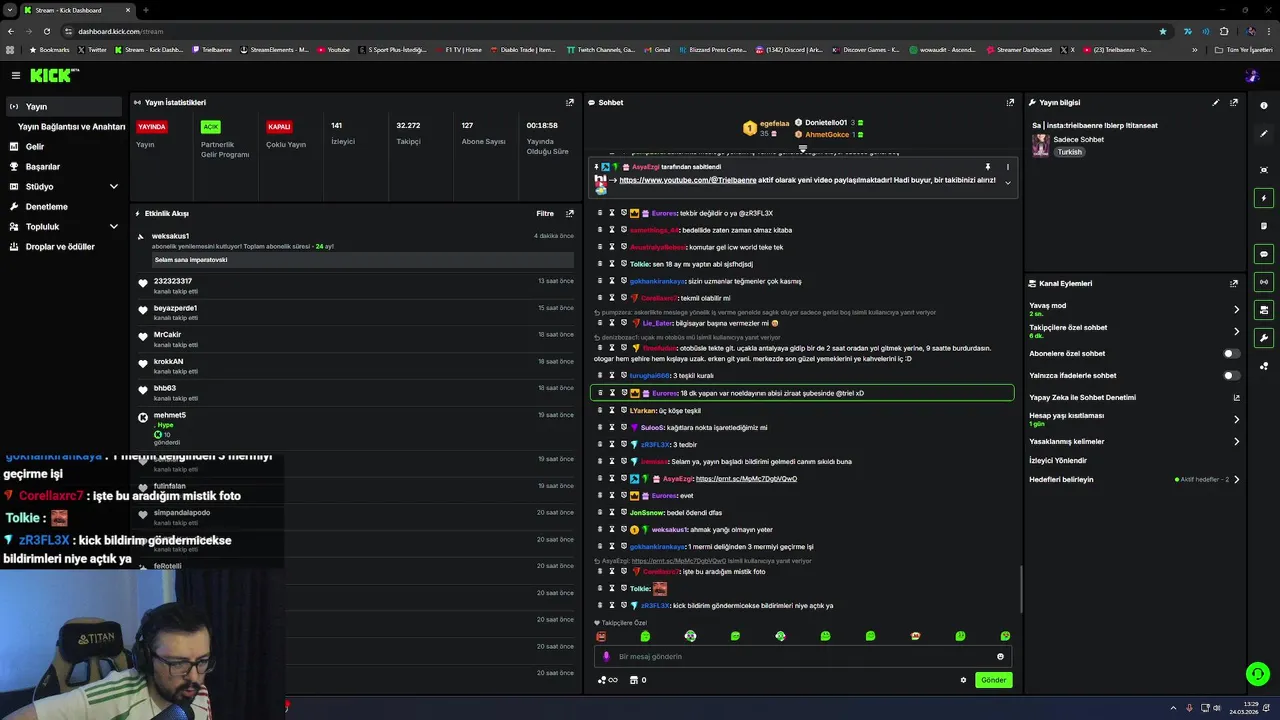Pop out the Yayın İstatistikleri panel
The image size is (1280, 720).
(570, 102)
